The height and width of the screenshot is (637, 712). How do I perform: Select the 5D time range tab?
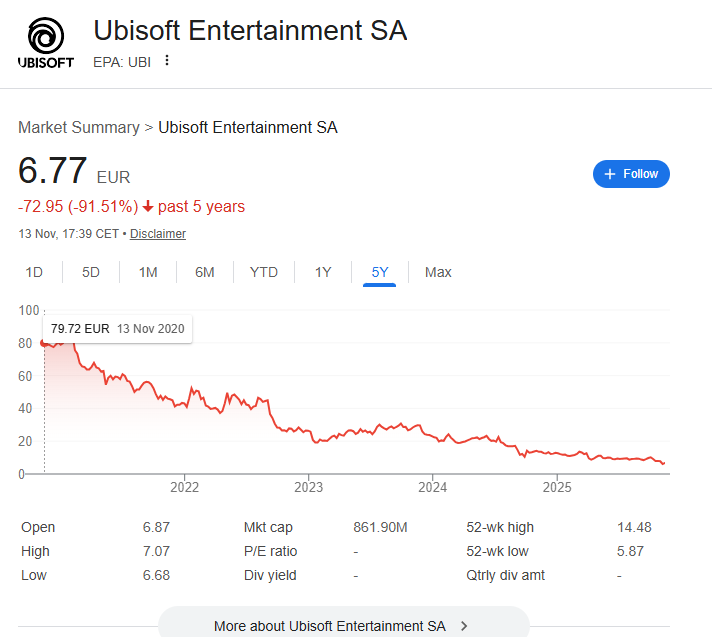click(x=91, y=272)
